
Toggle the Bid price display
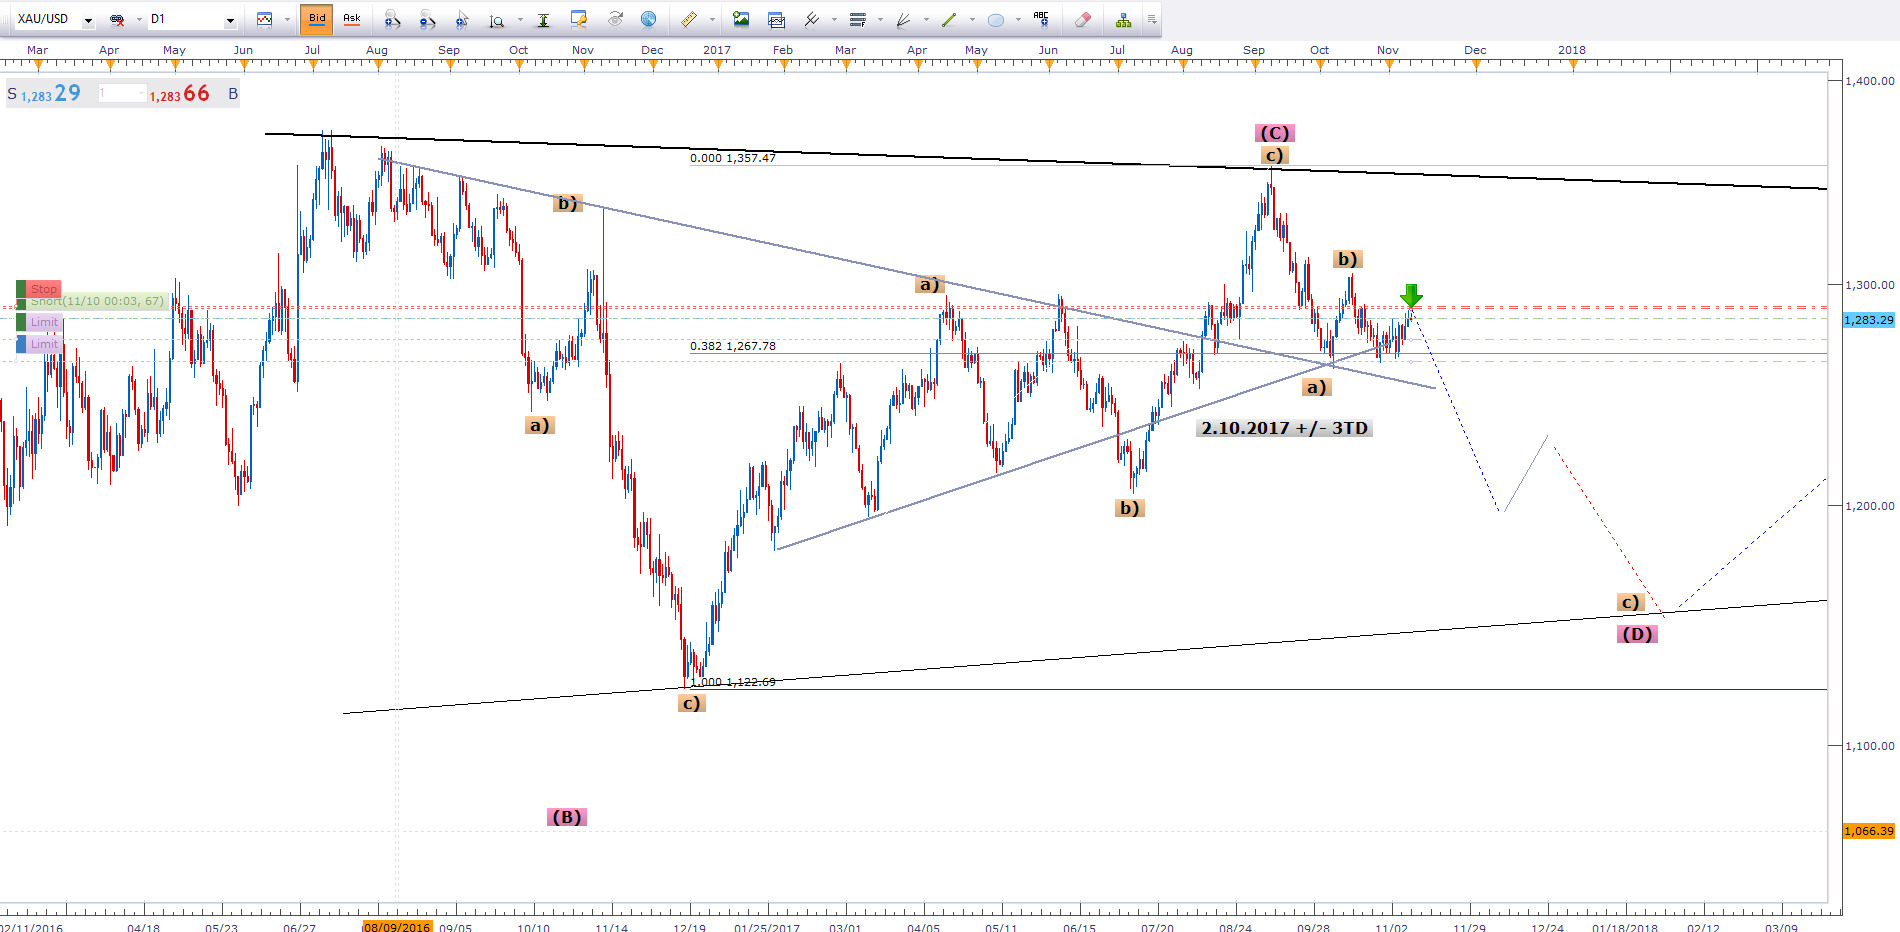tap(317, 19)
